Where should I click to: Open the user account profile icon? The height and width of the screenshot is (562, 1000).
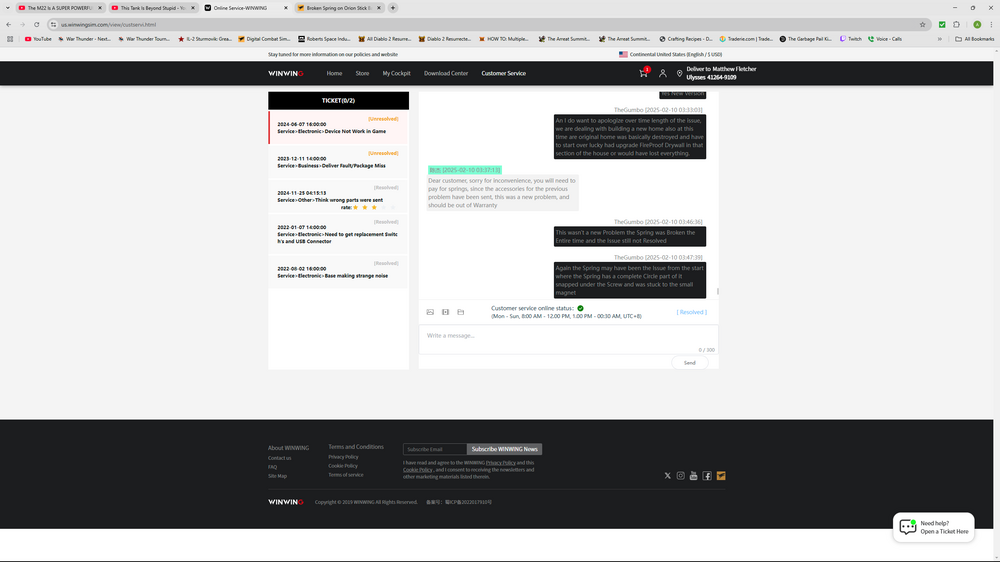663,73
